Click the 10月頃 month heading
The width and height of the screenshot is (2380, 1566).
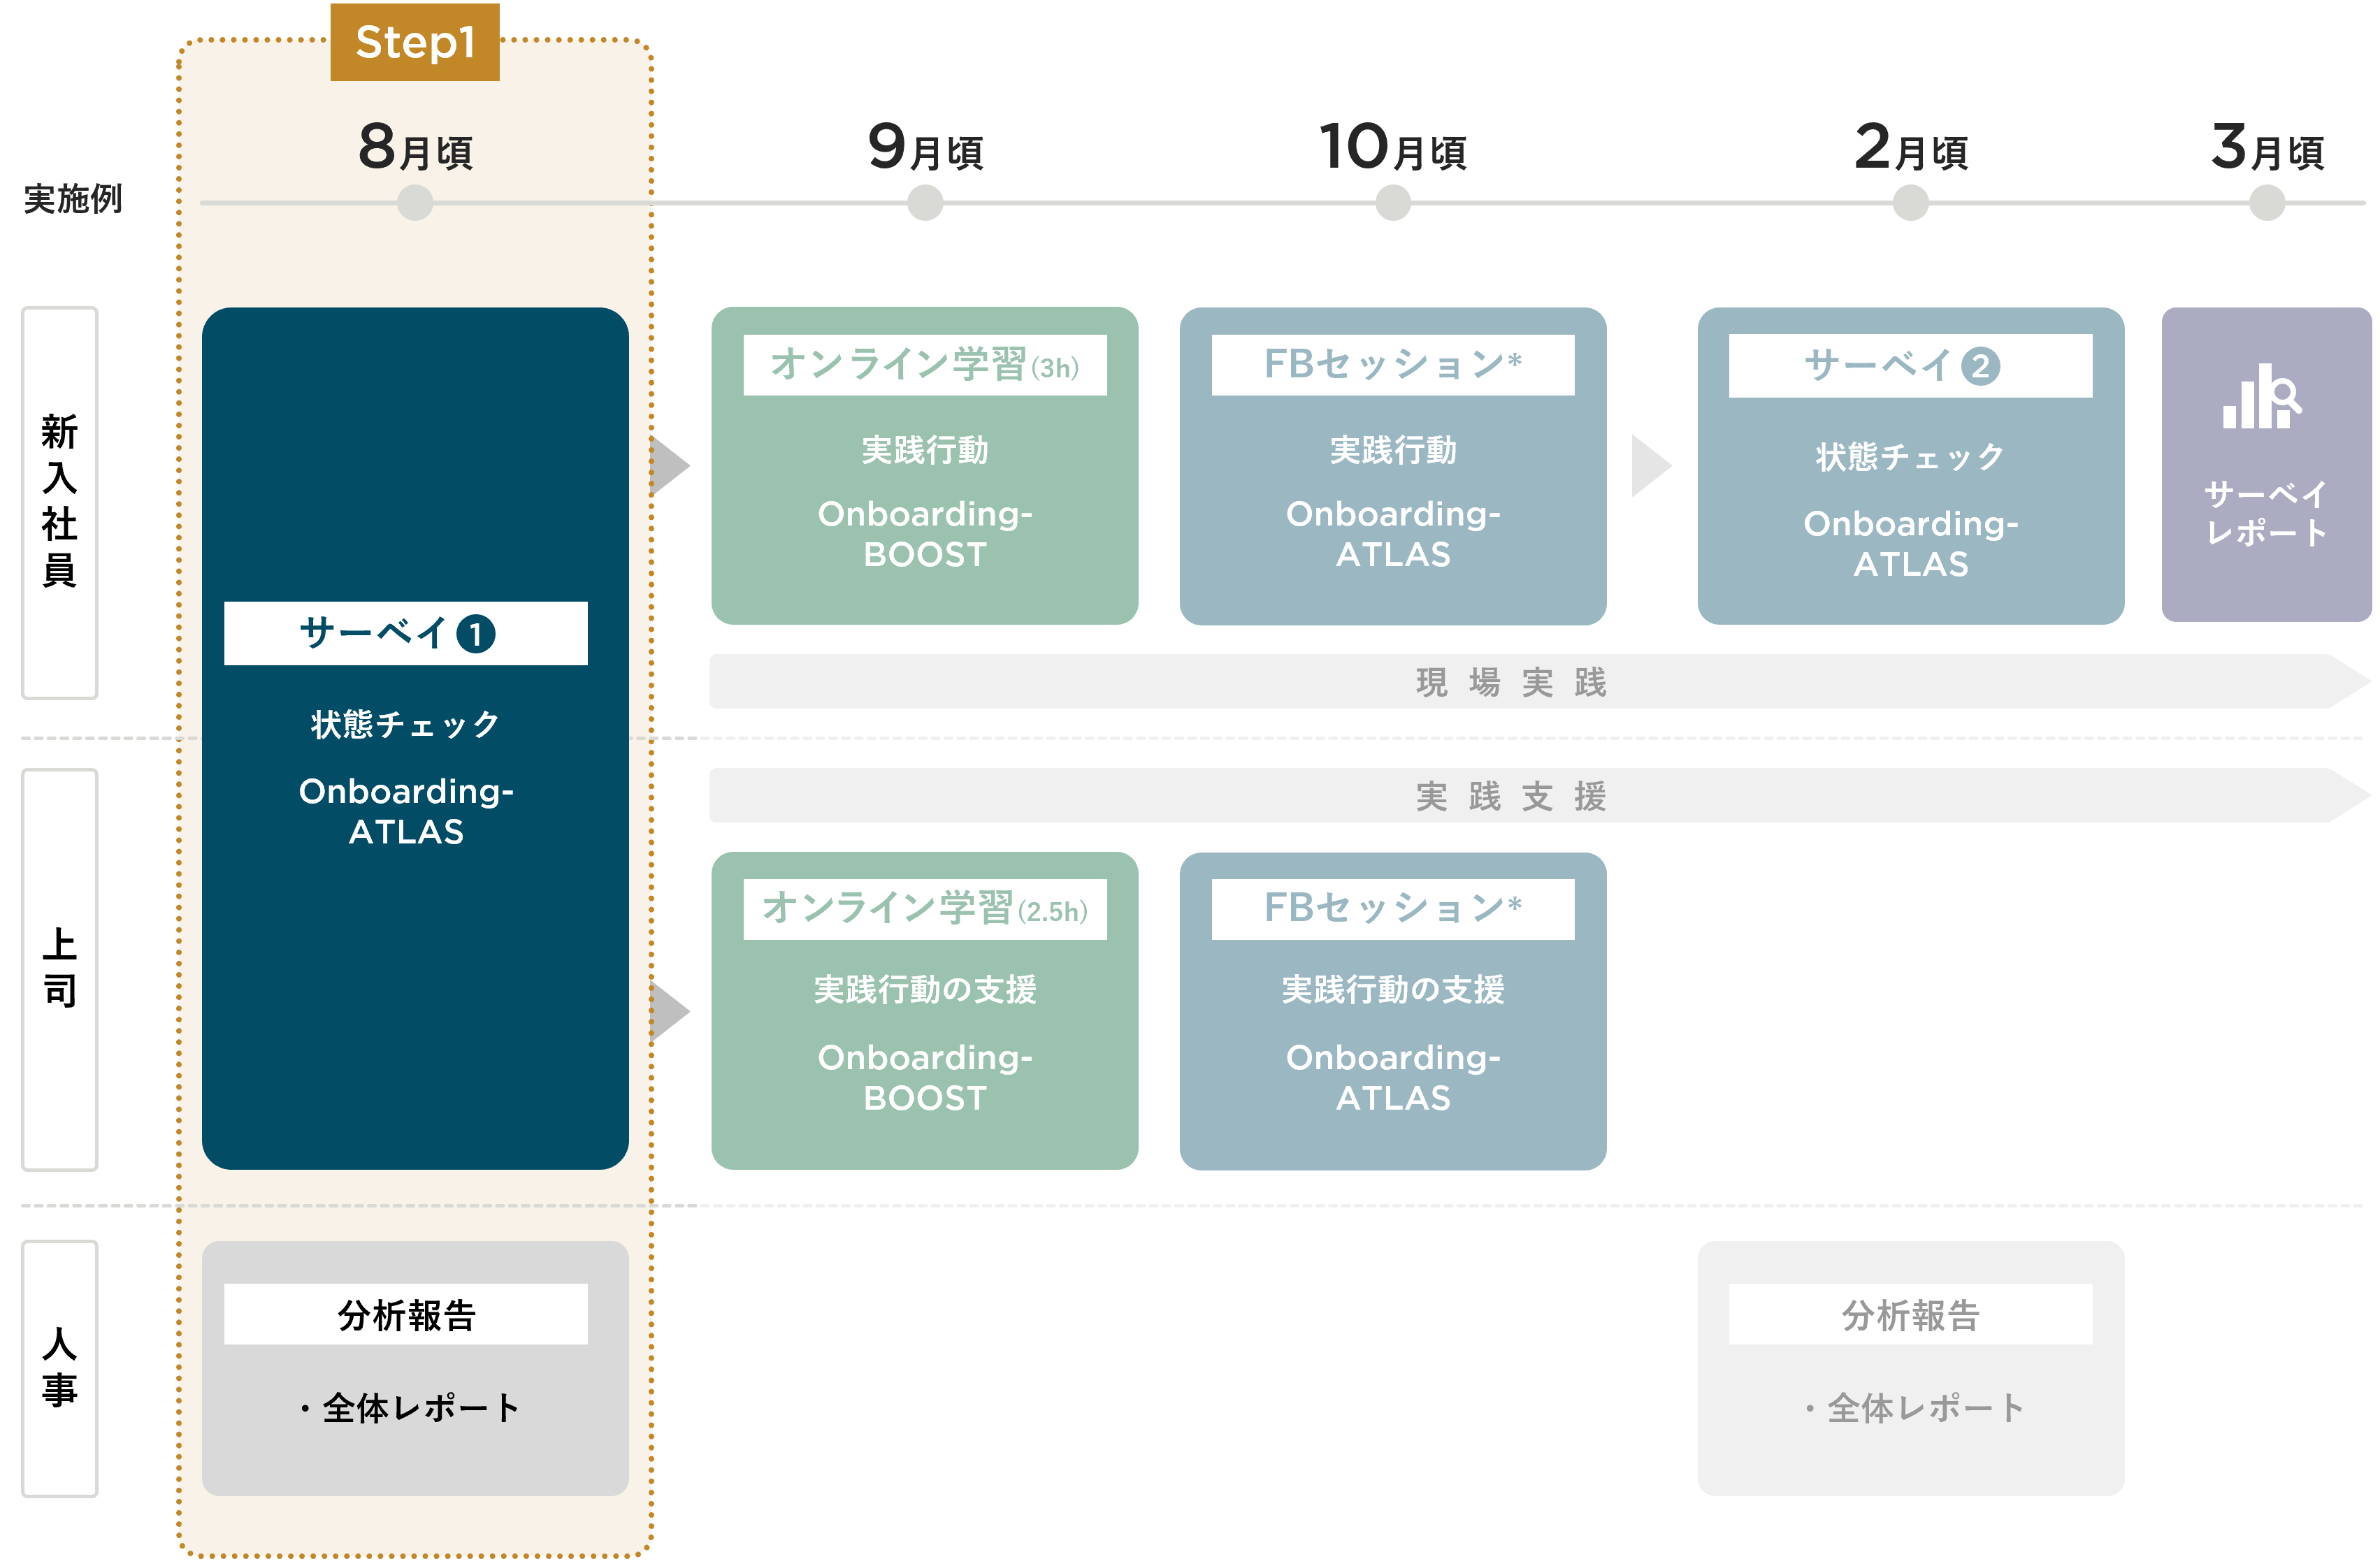1393,147
